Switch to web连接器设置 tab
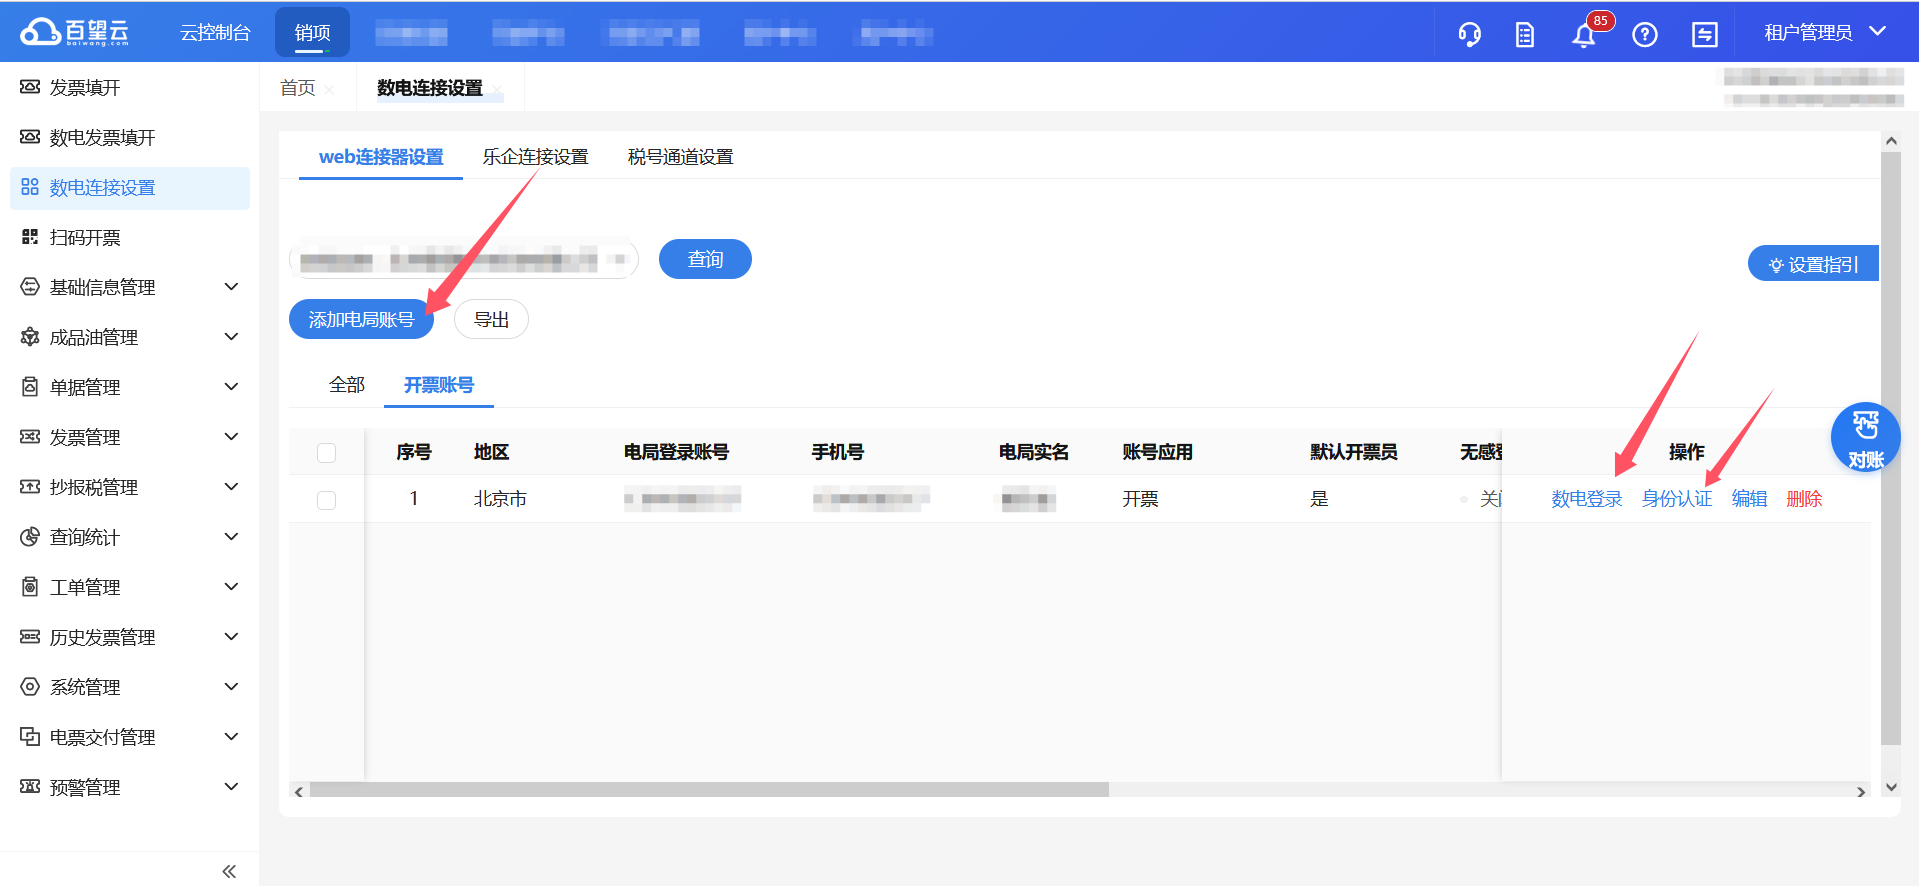 pyautogui.click(x=381, y=157)
